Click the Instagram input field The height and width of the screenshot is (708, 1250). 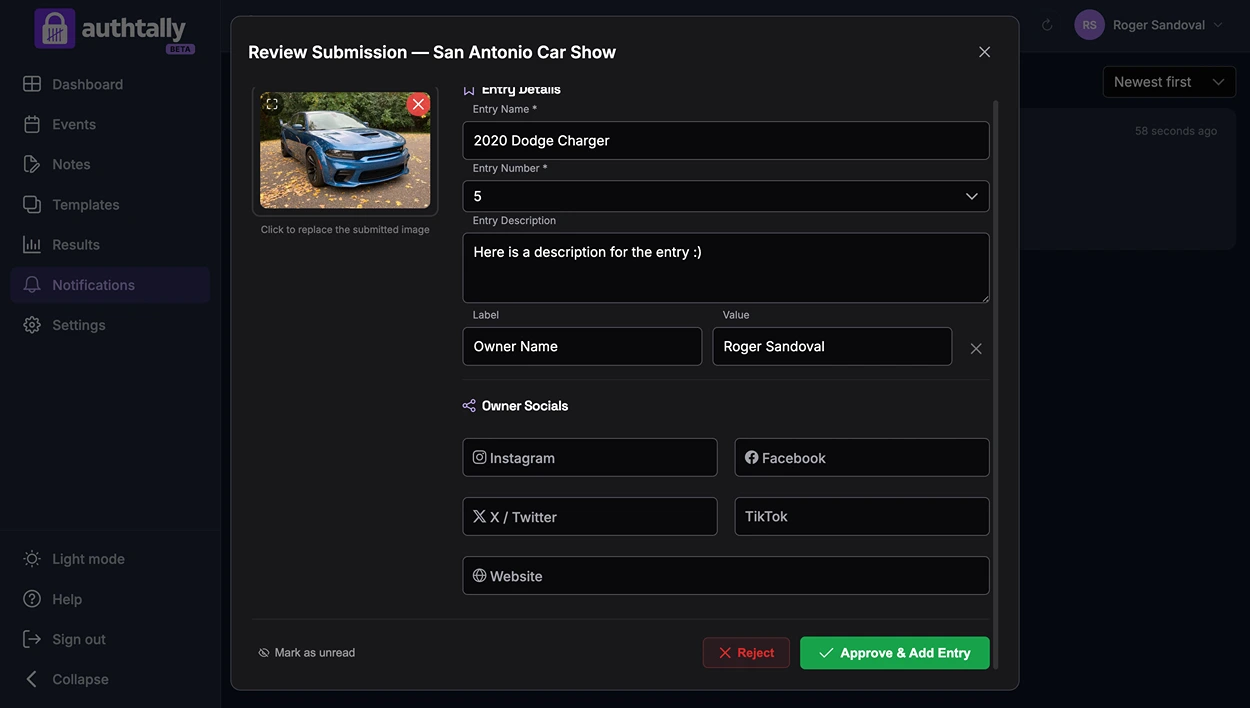pos(590,457)
